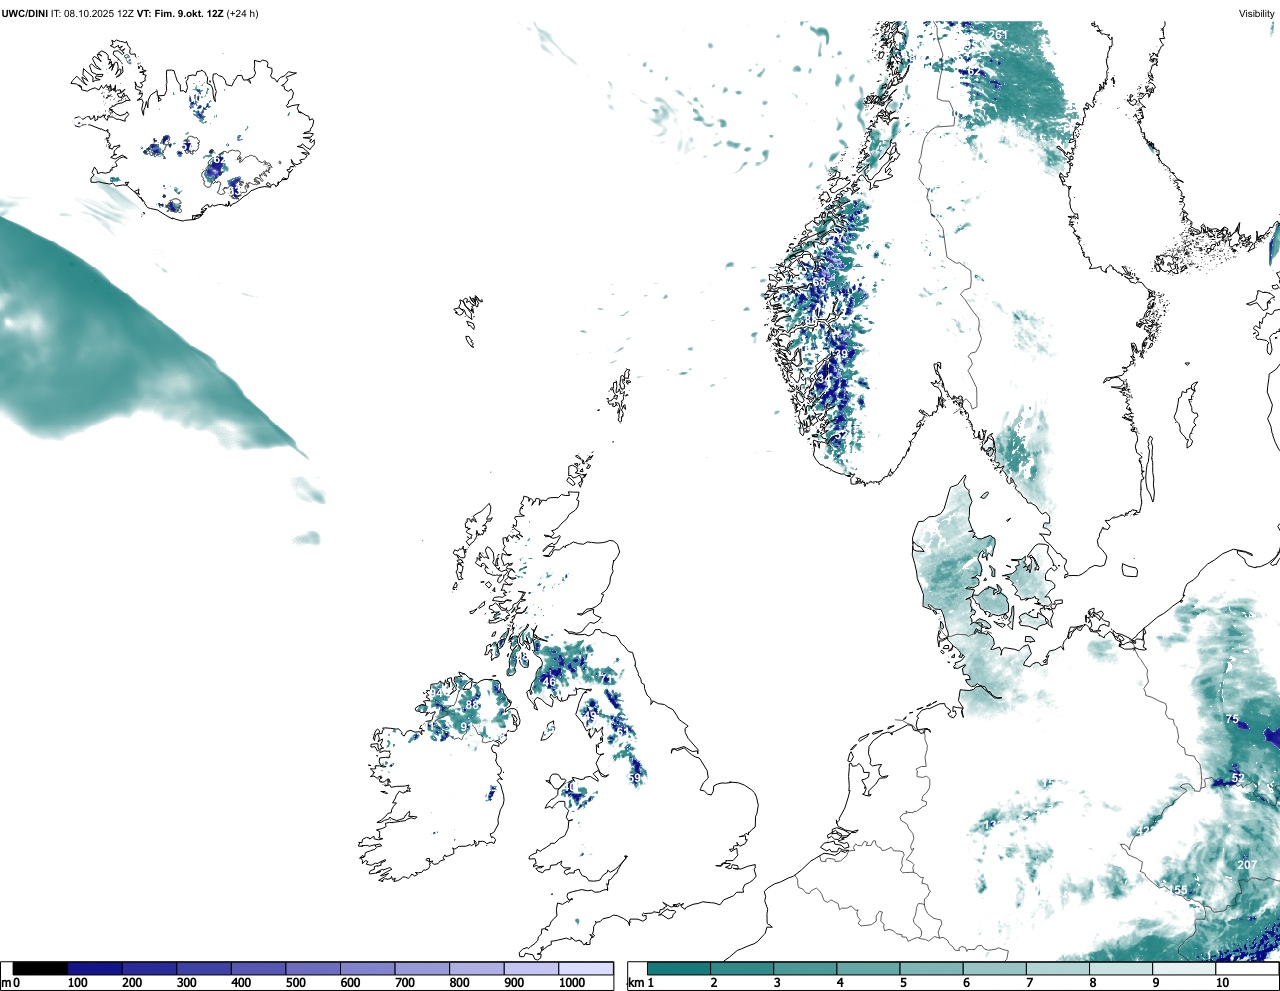Image resolution: width=1280 pixels, height=991 pixels.
Task: Select the black 0 m legend swatch
Action: click(x=40, y=968)
